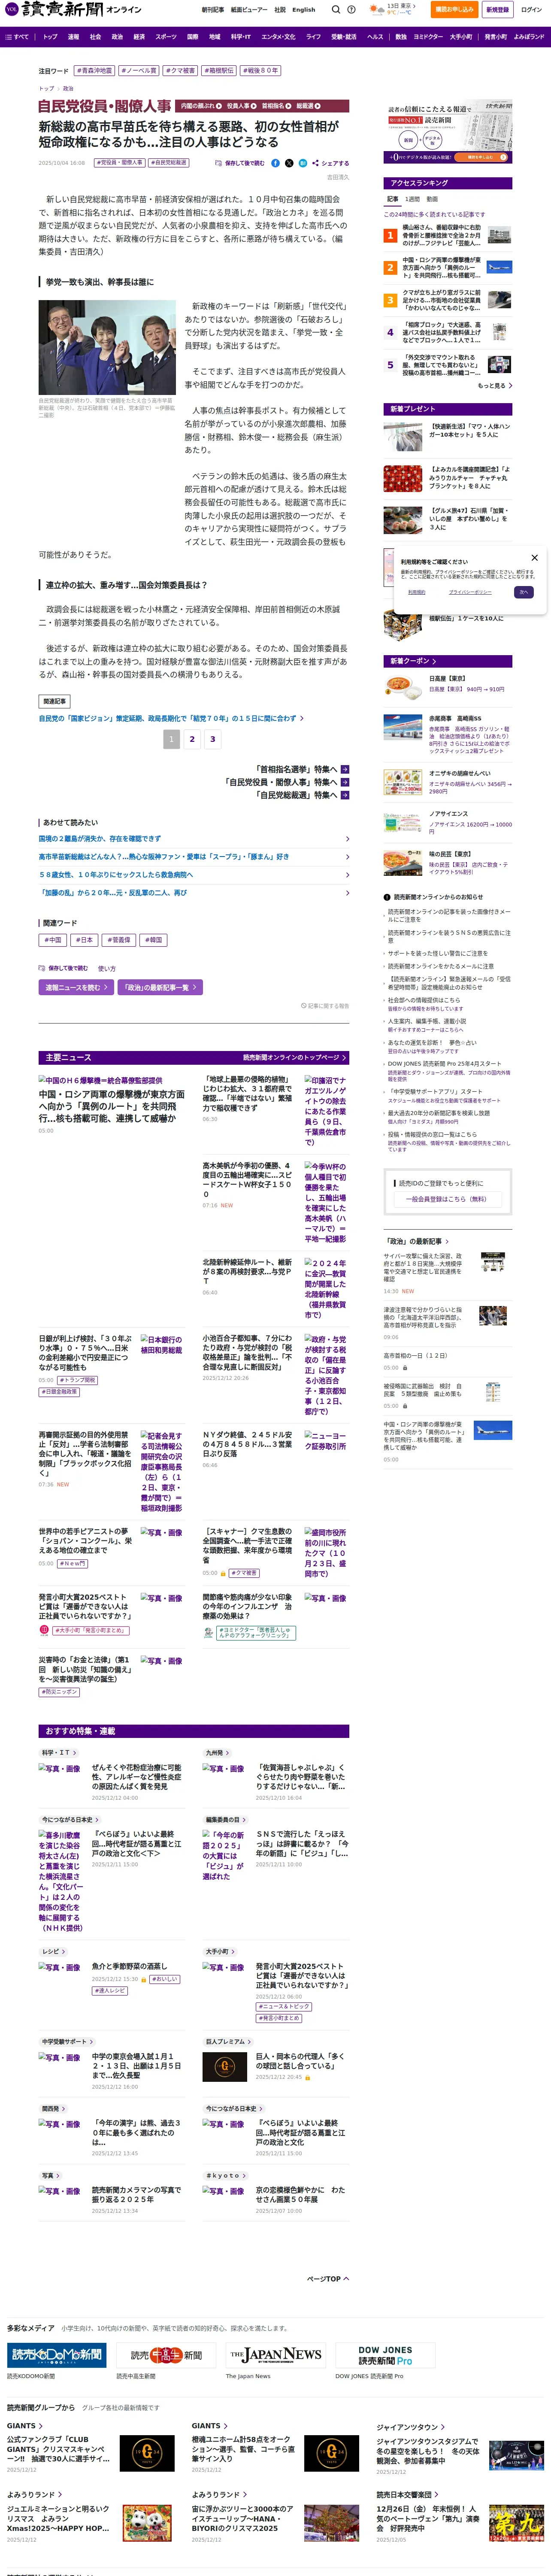This screenshot has width=551, height=2576.
Task: Click #青森沖地震 attention word tag
Action: tap(95, 71)
